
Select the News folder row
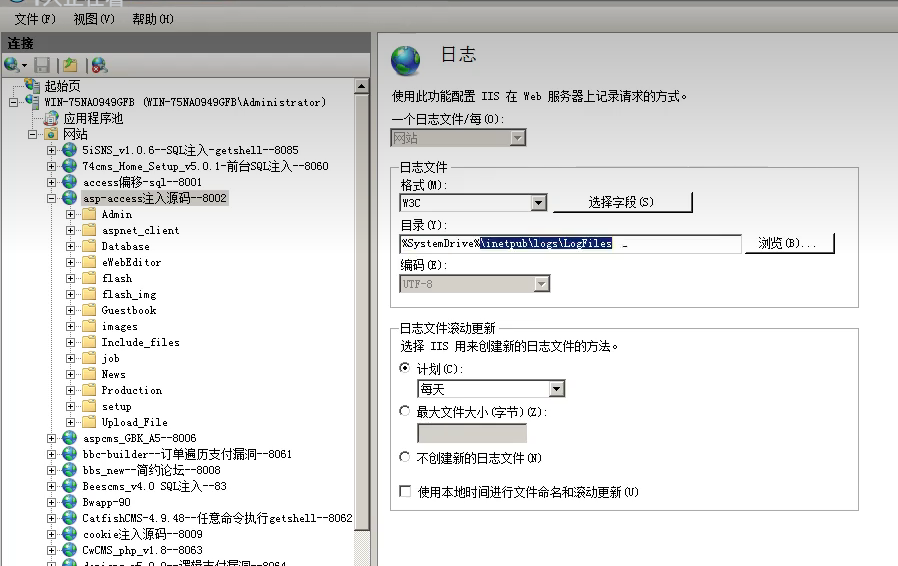(113, 374)
